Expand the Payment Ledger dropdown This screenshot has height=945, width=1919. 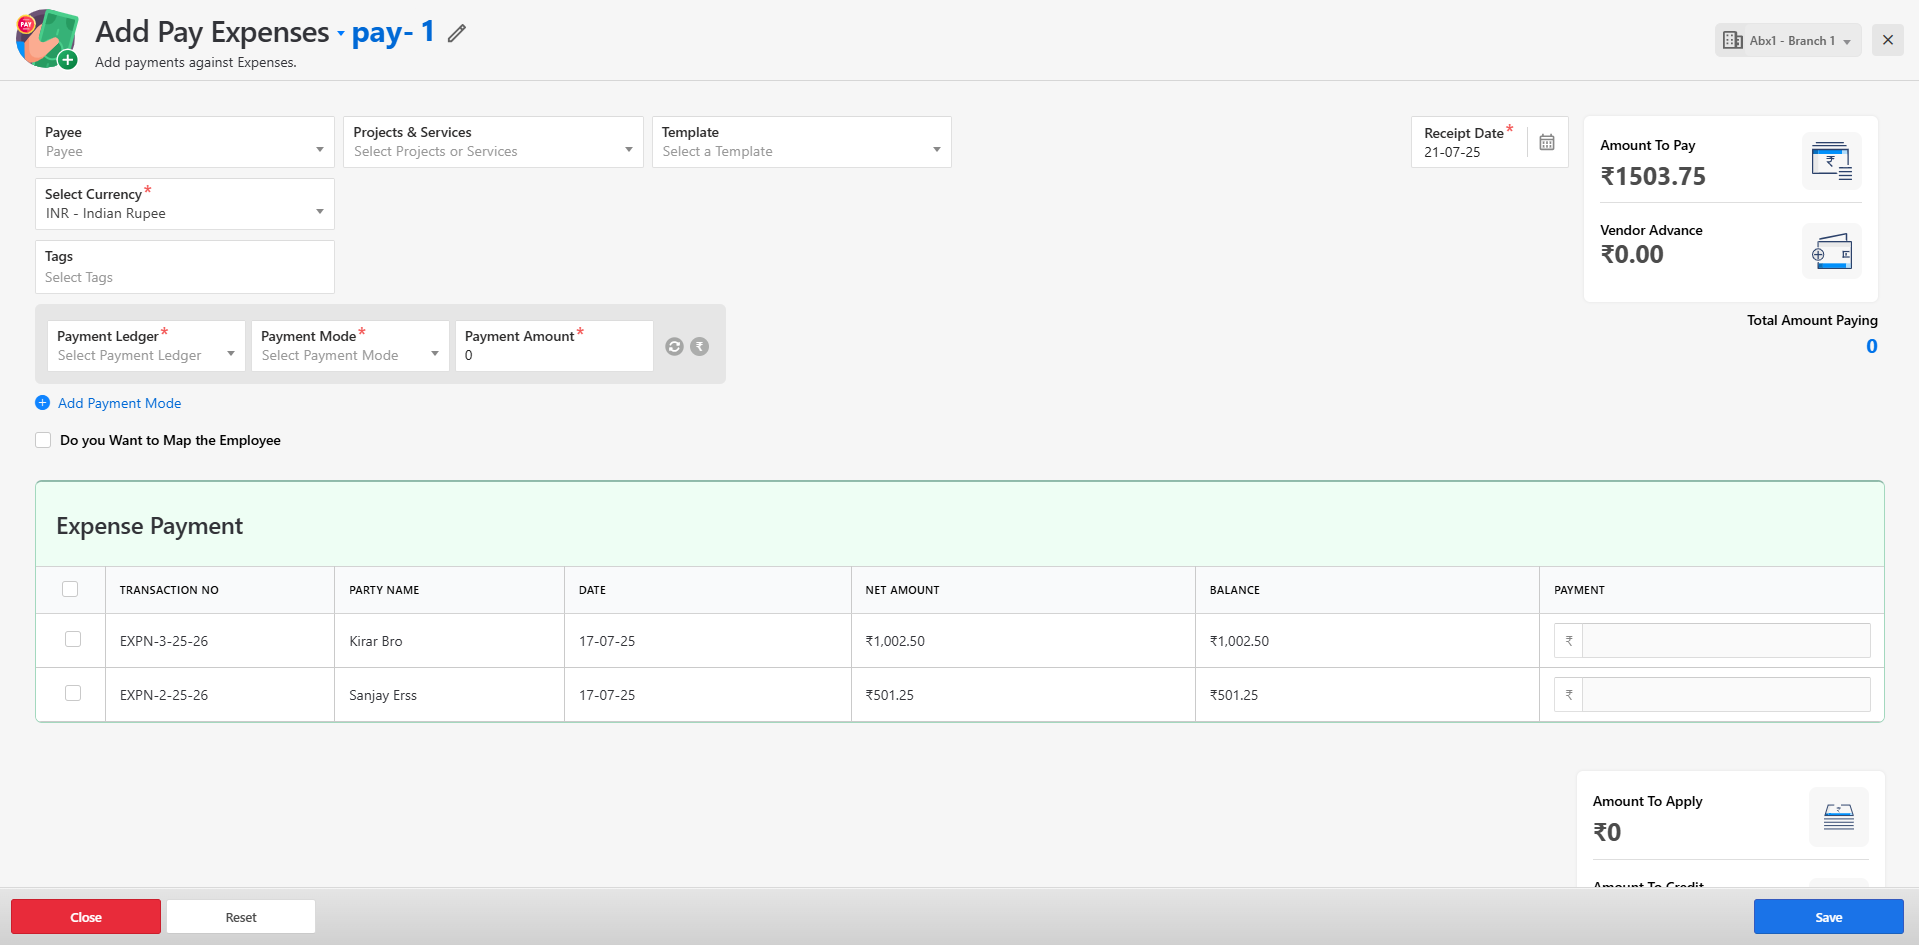click(x=146, y=346)
